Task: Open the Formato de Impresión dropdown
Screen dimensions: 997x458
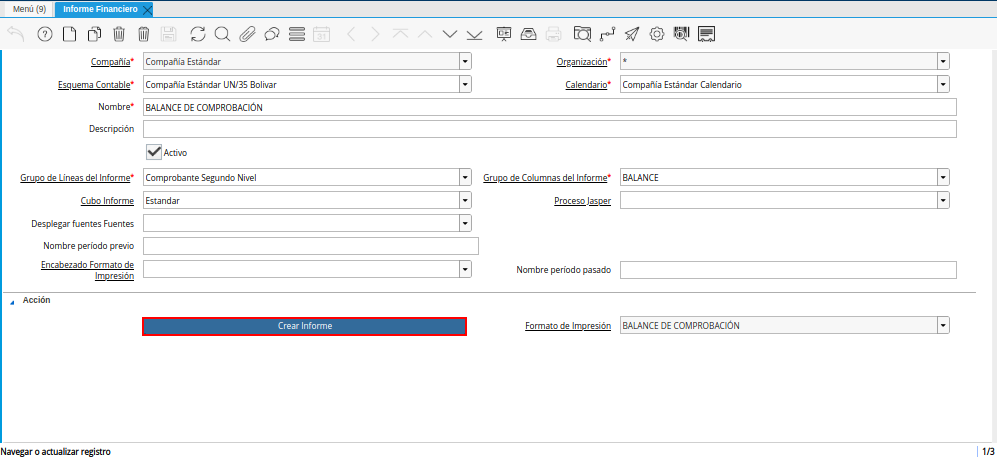Action: 943,326
